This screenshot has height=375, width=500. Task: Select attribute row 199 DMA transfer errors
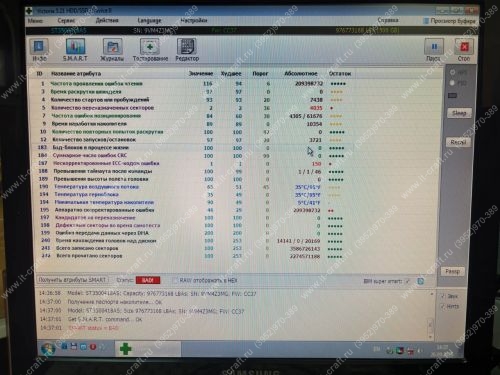tap(195, 233)
